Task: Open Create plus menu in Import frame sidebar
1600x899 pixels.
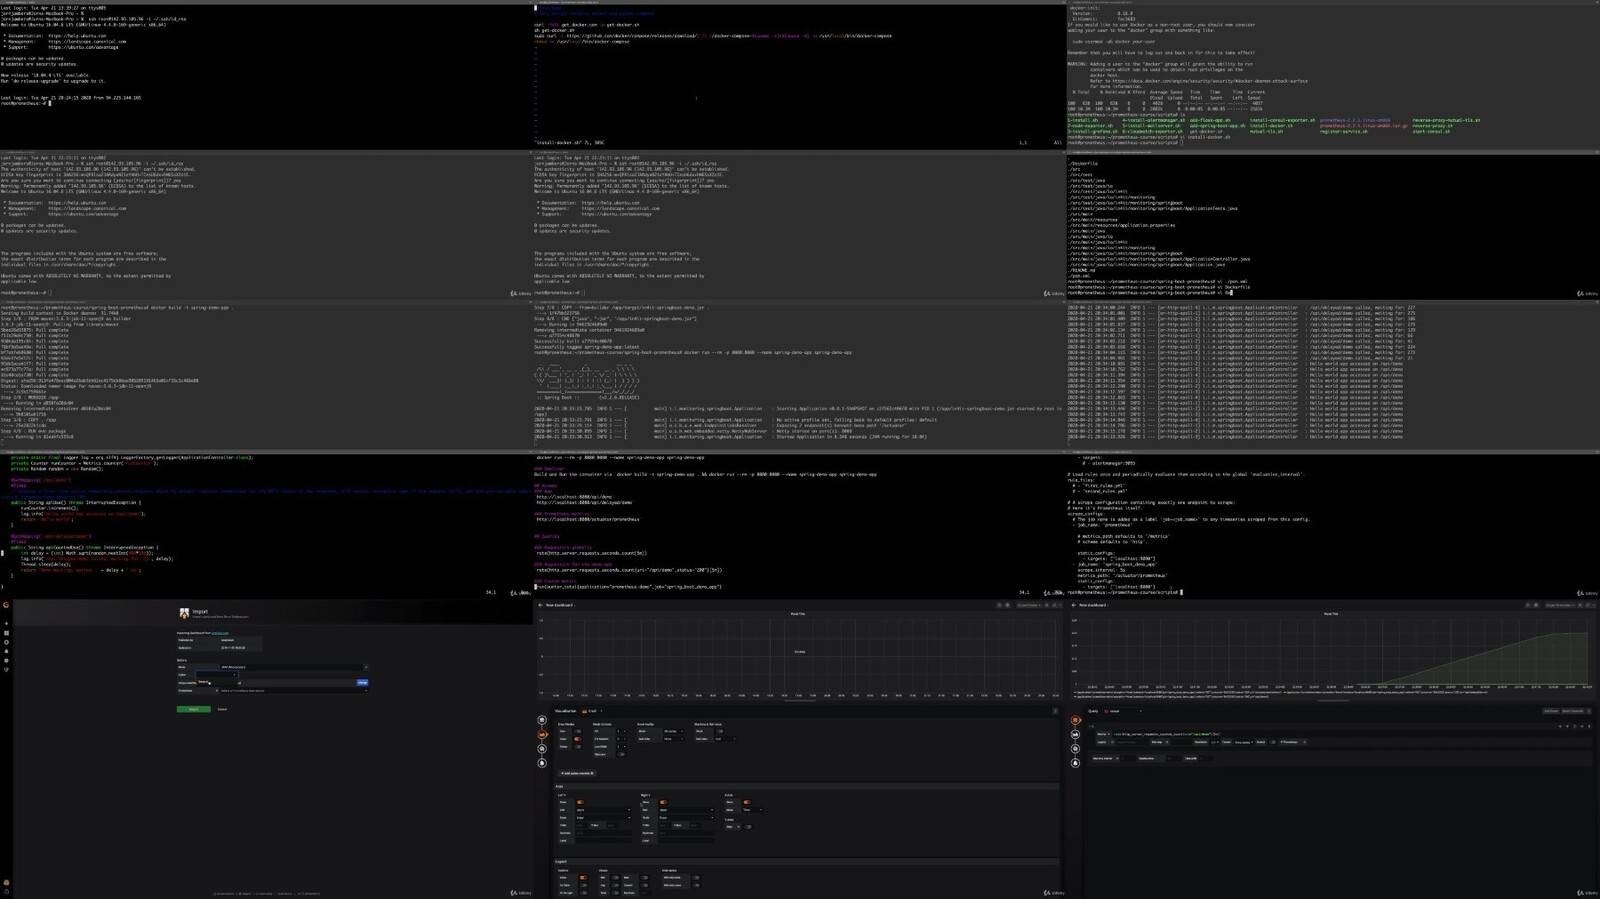Action: [x=6, y=623]
